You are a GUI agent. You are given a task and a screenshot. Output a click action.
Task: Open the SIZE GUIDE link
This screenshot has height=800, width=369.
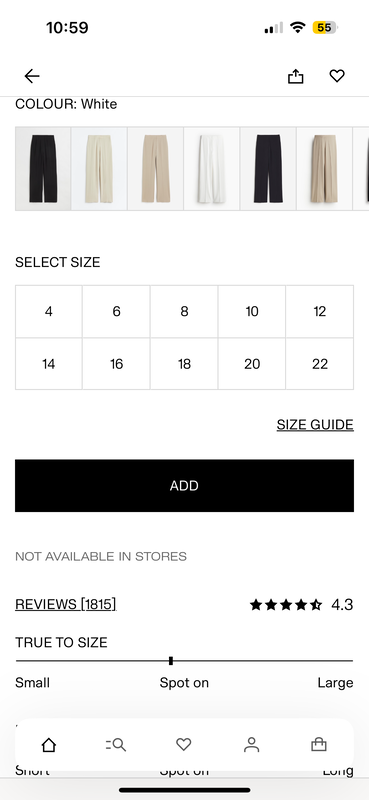tap(315, 424)
